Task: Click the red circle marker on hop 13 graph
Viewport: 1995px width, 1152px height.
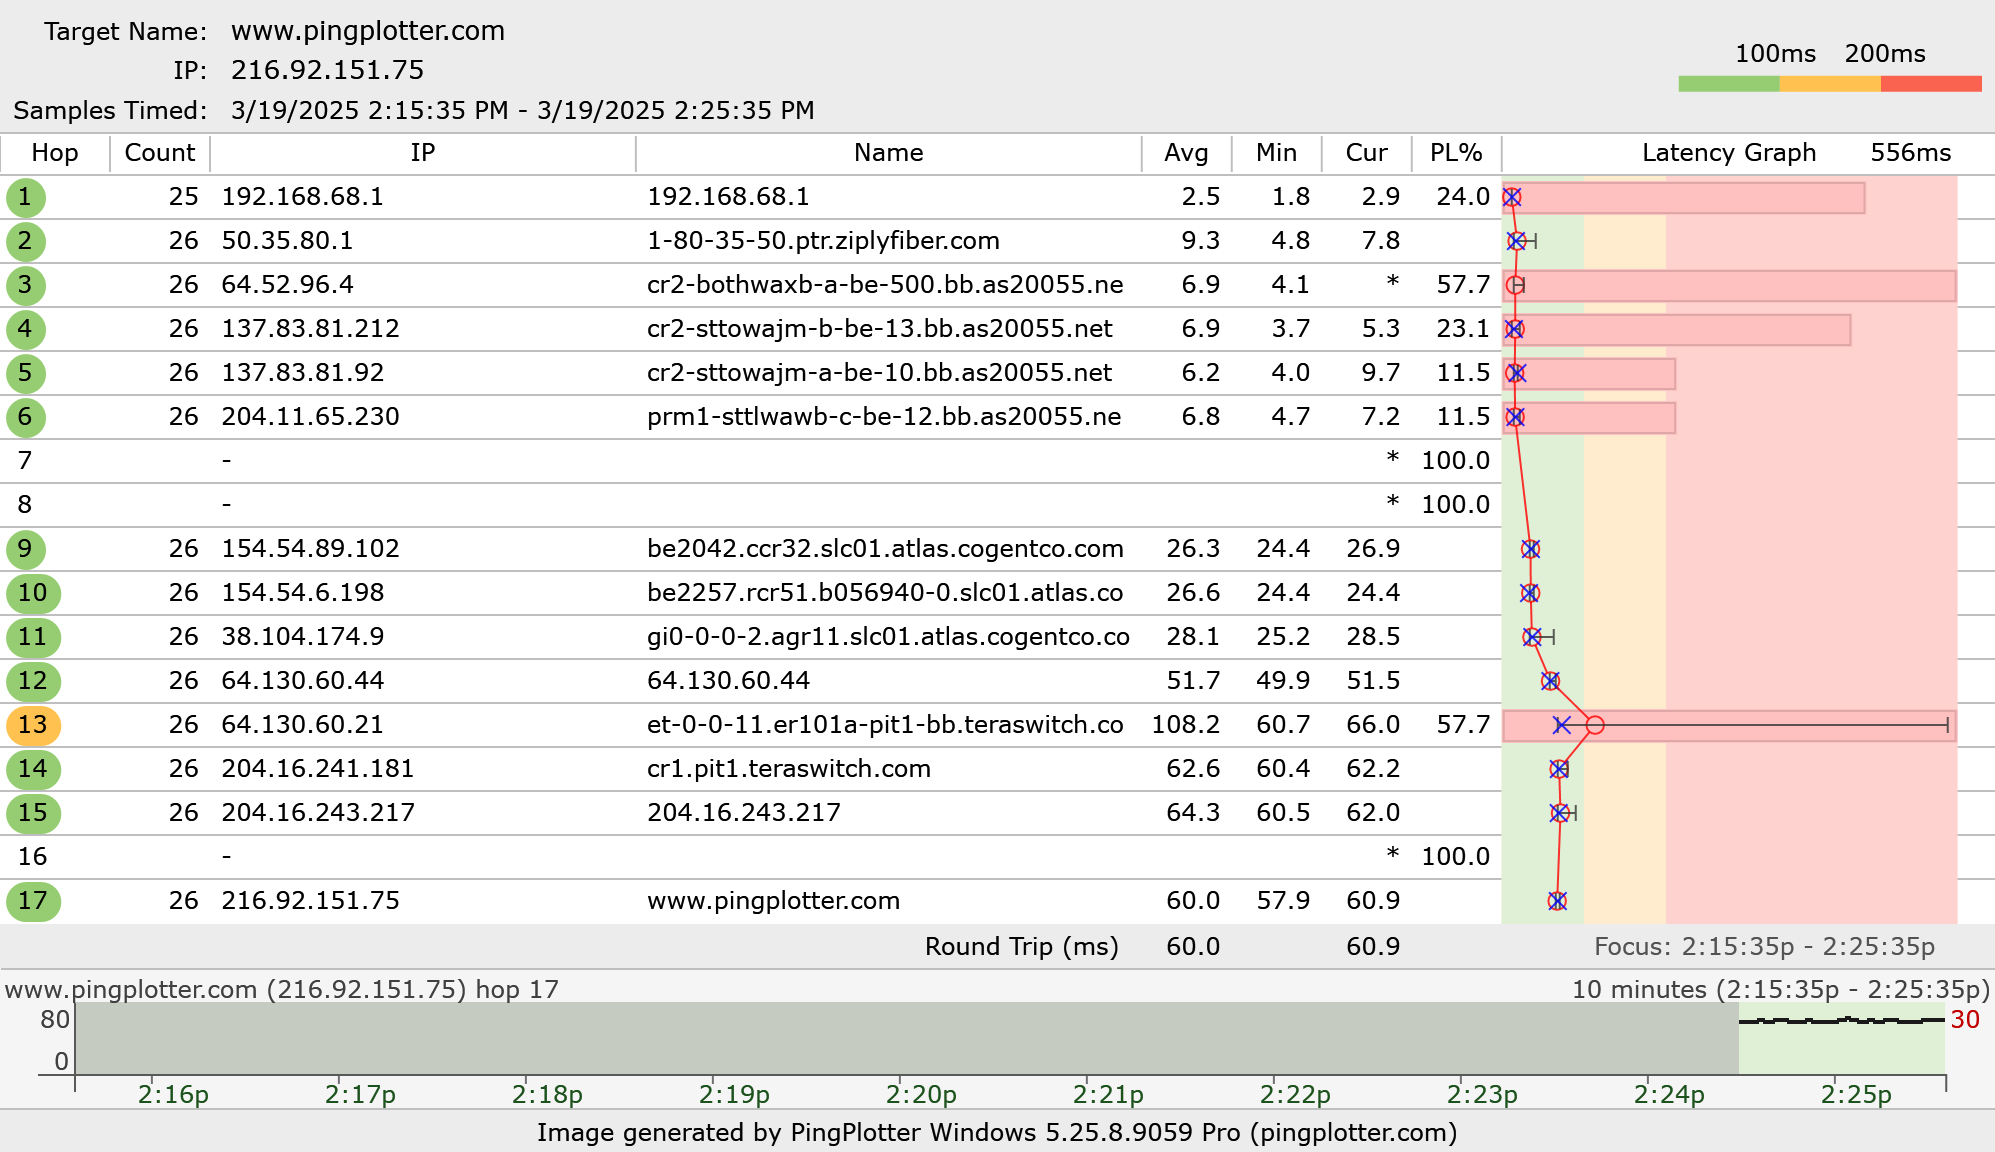Action: (x=1595, y=725)
